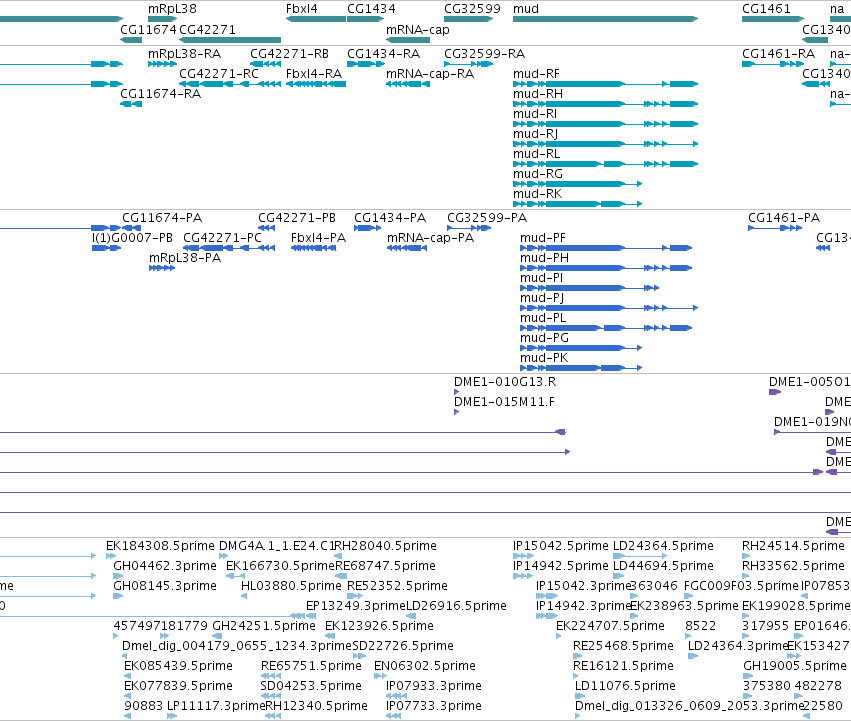Click the CG32599-PA protein label
This screenshot has height=721, width=851.
[x=487, y=218]
